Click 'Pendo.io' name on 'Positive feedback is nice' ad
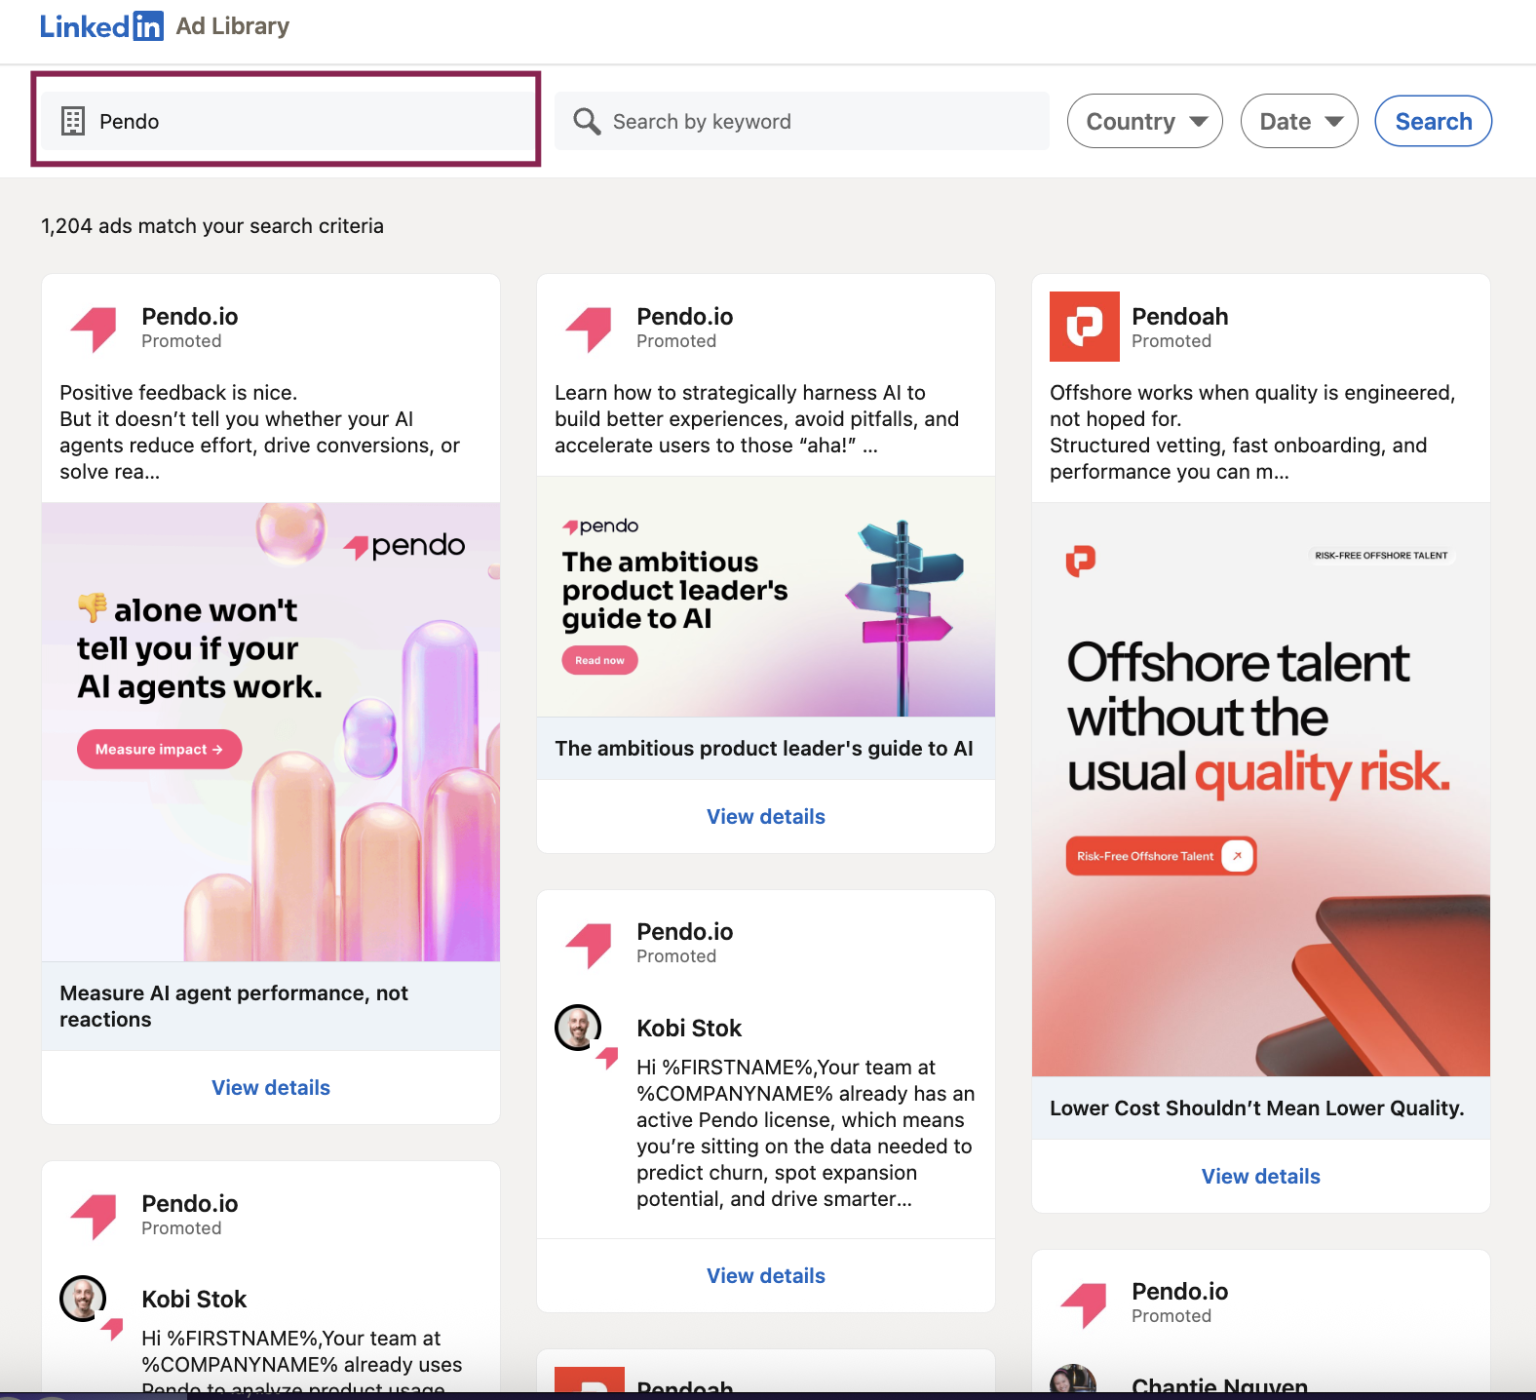The width and height of the screenshot is (1536, 1400). click(x=190, y=316)
